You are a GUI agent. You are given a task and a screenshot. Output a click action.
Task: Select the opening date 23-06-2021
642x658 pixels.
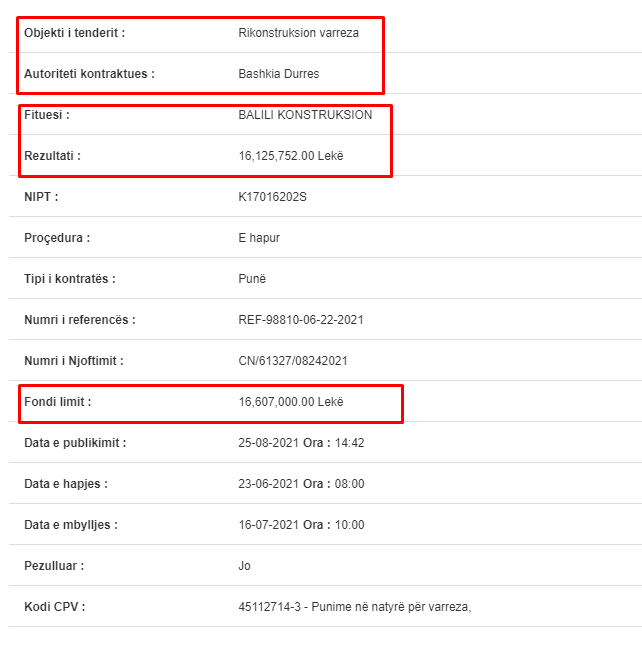click(269, 484)
